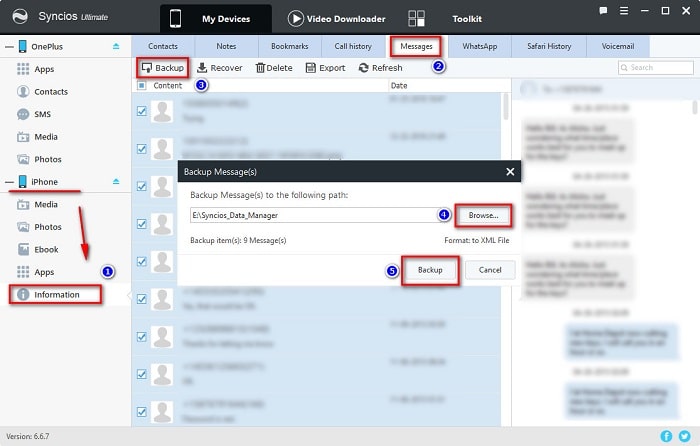The width and height of the screenshot is (700, 446).
Task: Eject the iPhone device
Action: (x=116, y=181)
